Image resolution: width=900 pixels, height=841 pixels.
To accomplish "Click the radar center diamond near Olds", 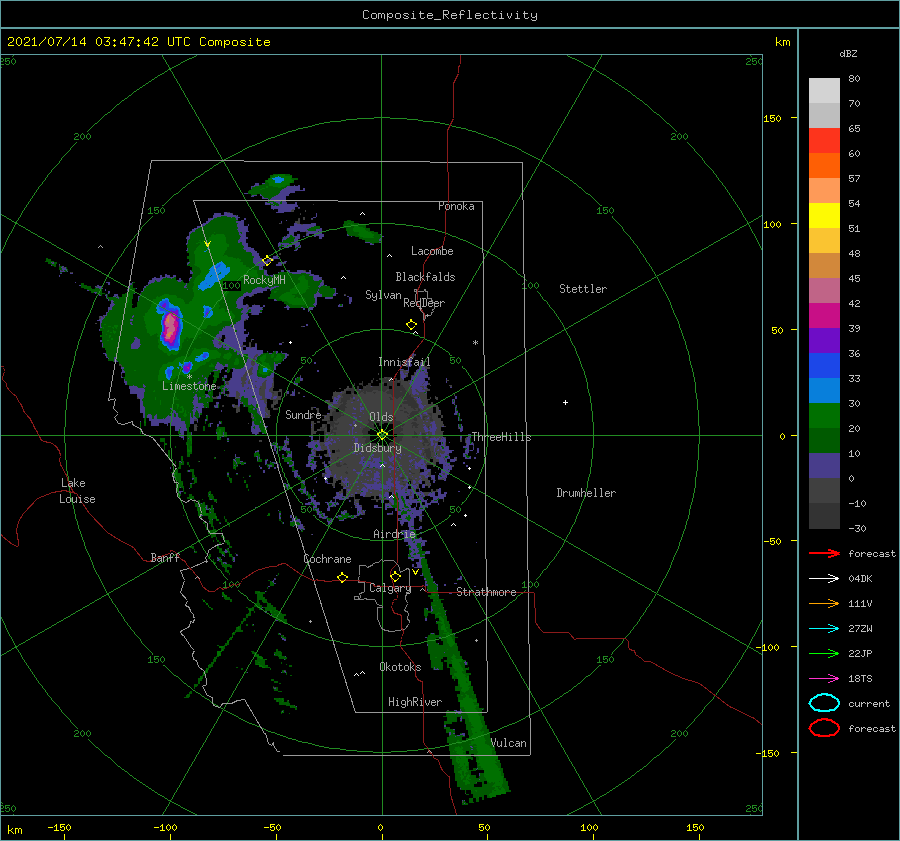I will pos(382,435).
